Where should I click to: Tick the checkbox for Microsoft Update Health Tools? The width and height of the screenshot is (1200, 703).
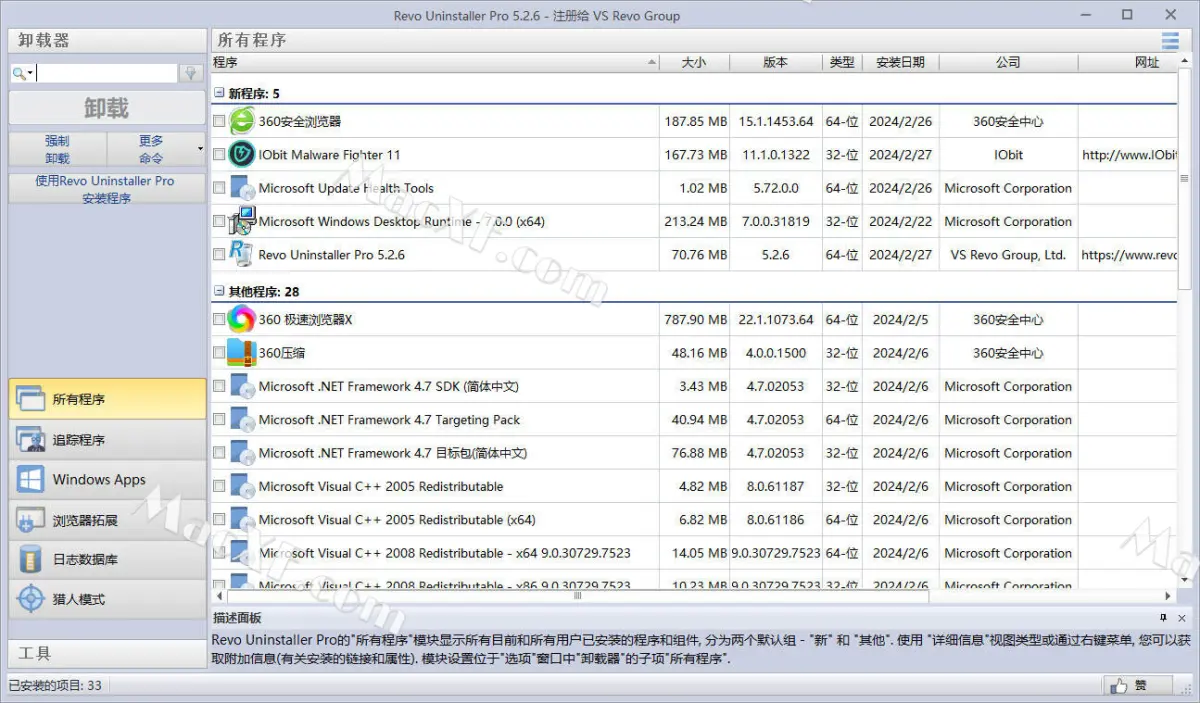[x=219, y=188]
